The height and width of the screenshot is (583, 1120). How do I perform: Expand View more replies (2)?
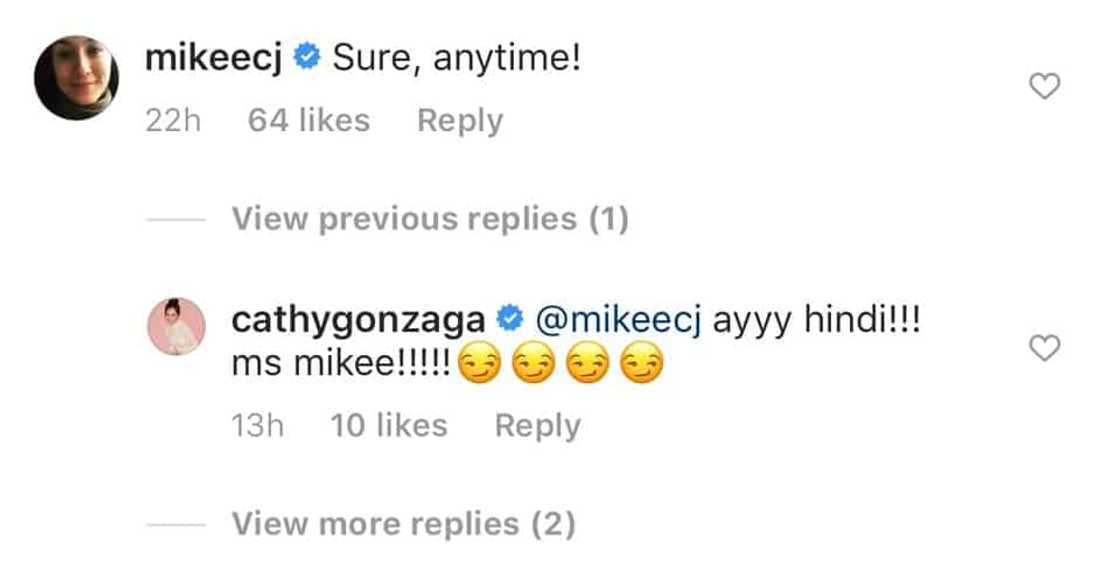(x=404, y=523)
